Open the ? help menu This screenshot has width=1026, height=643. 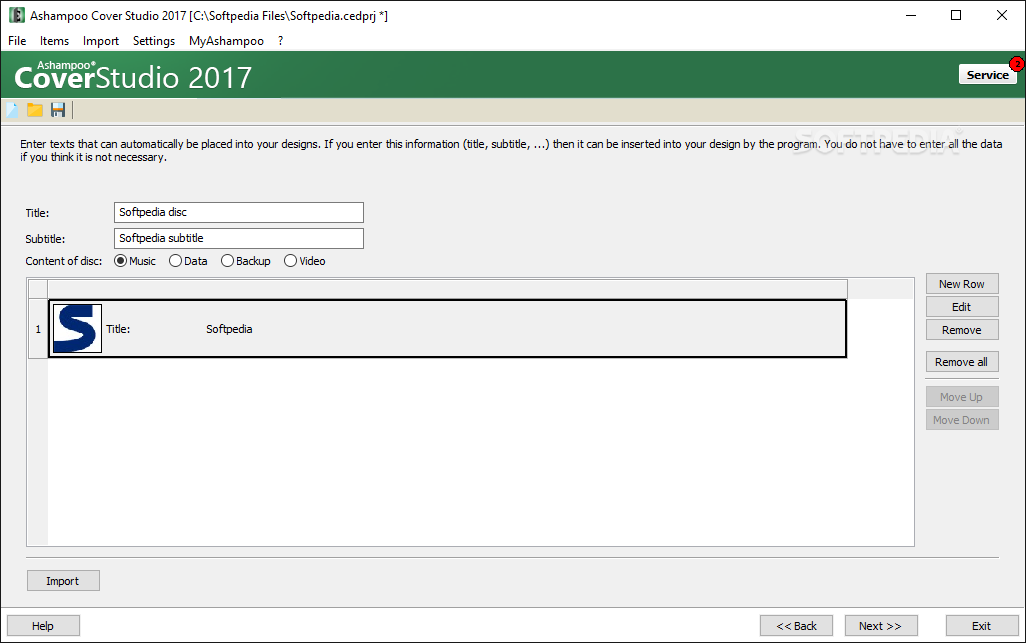[281, 41]
